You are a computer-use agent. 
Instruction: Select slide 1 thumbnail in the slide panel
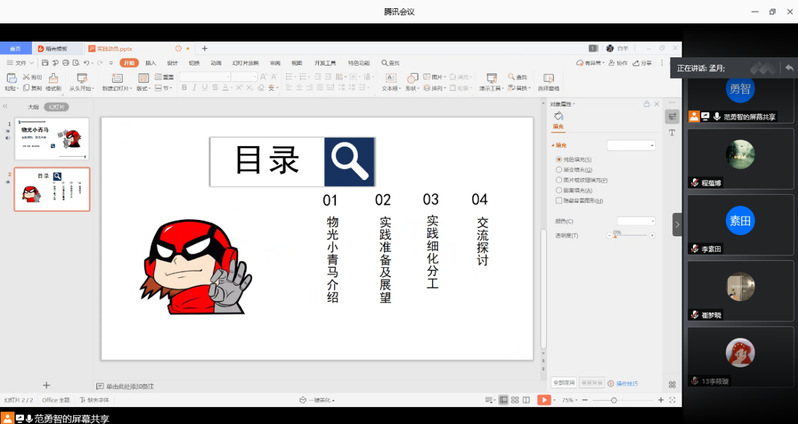click(53, 139)
